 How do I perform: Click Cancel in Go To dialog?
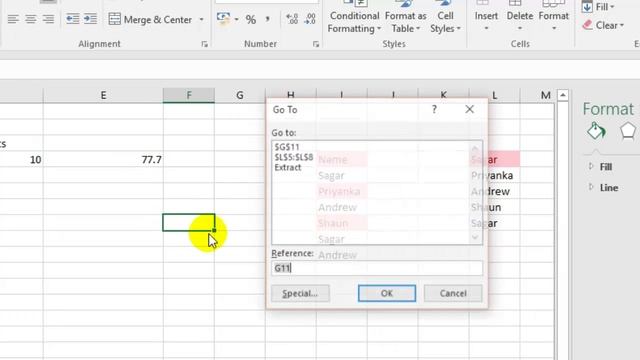click(x=453, y=293)
